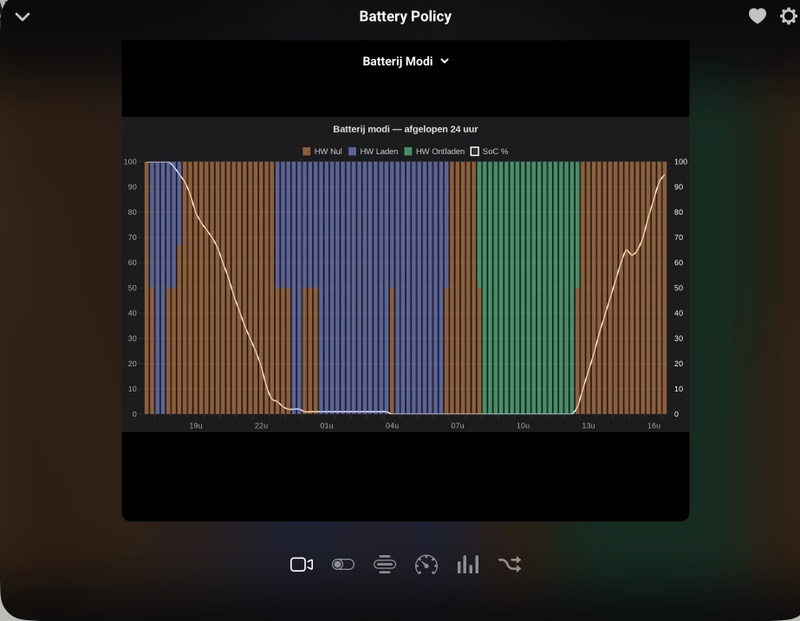This screenshot has width=800, height=621.
Task: Toggle HW Laden legend series
Action: [x=373, y=151]
